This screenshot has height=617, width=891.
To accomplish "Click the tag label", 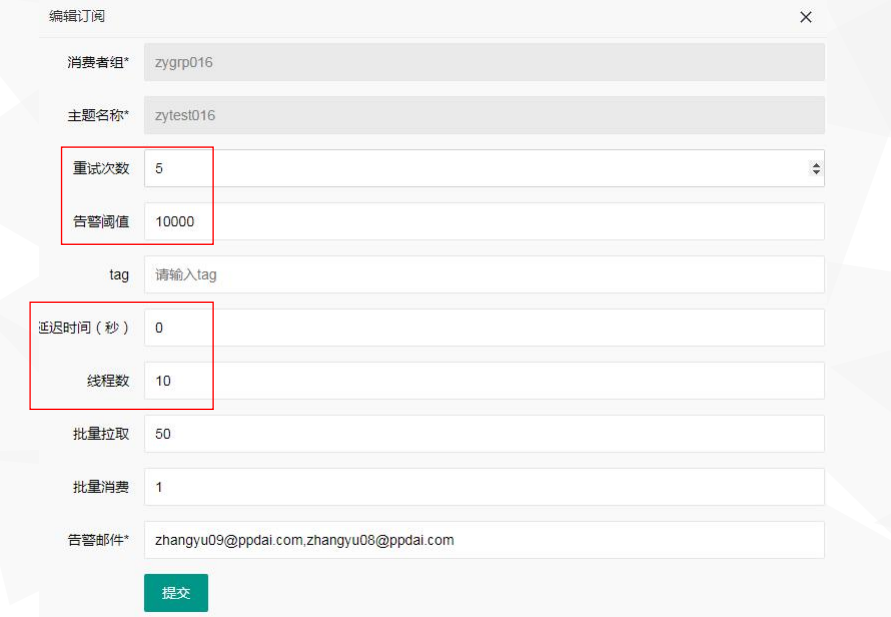I will [119, 275].
